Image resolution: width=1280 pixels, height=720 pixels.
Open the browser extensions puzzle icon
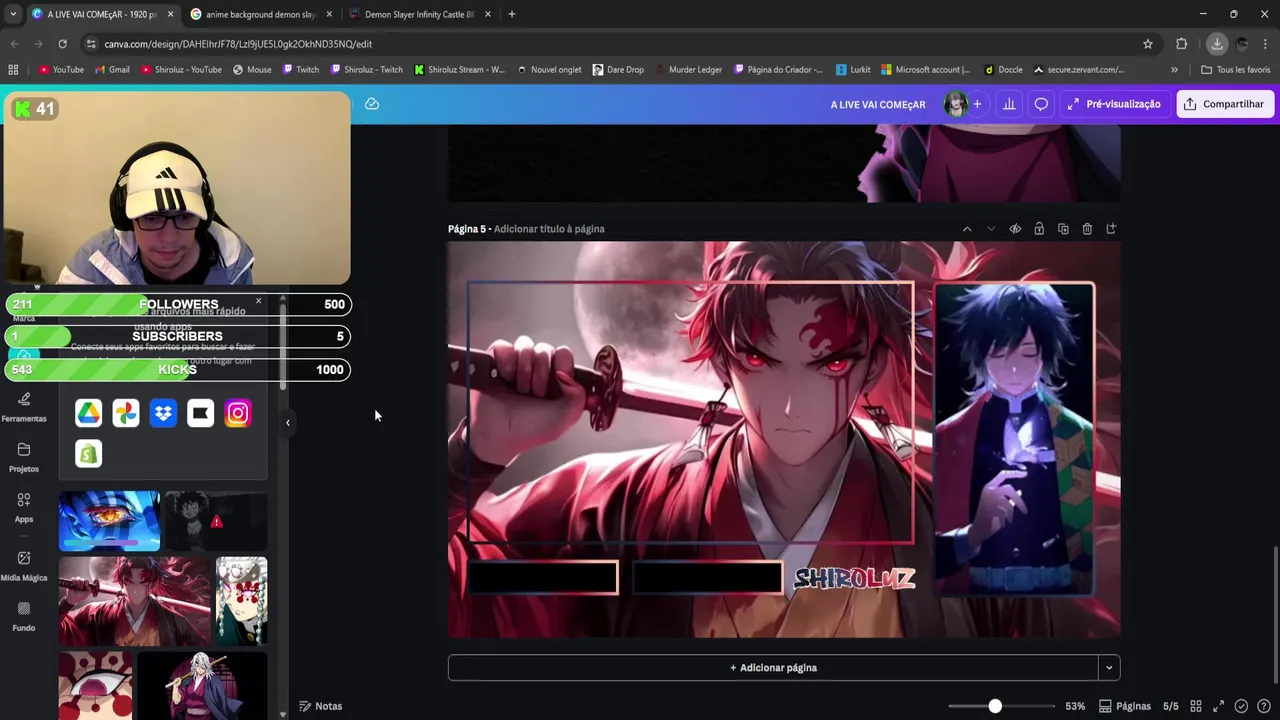click(x=1182, y=44)
